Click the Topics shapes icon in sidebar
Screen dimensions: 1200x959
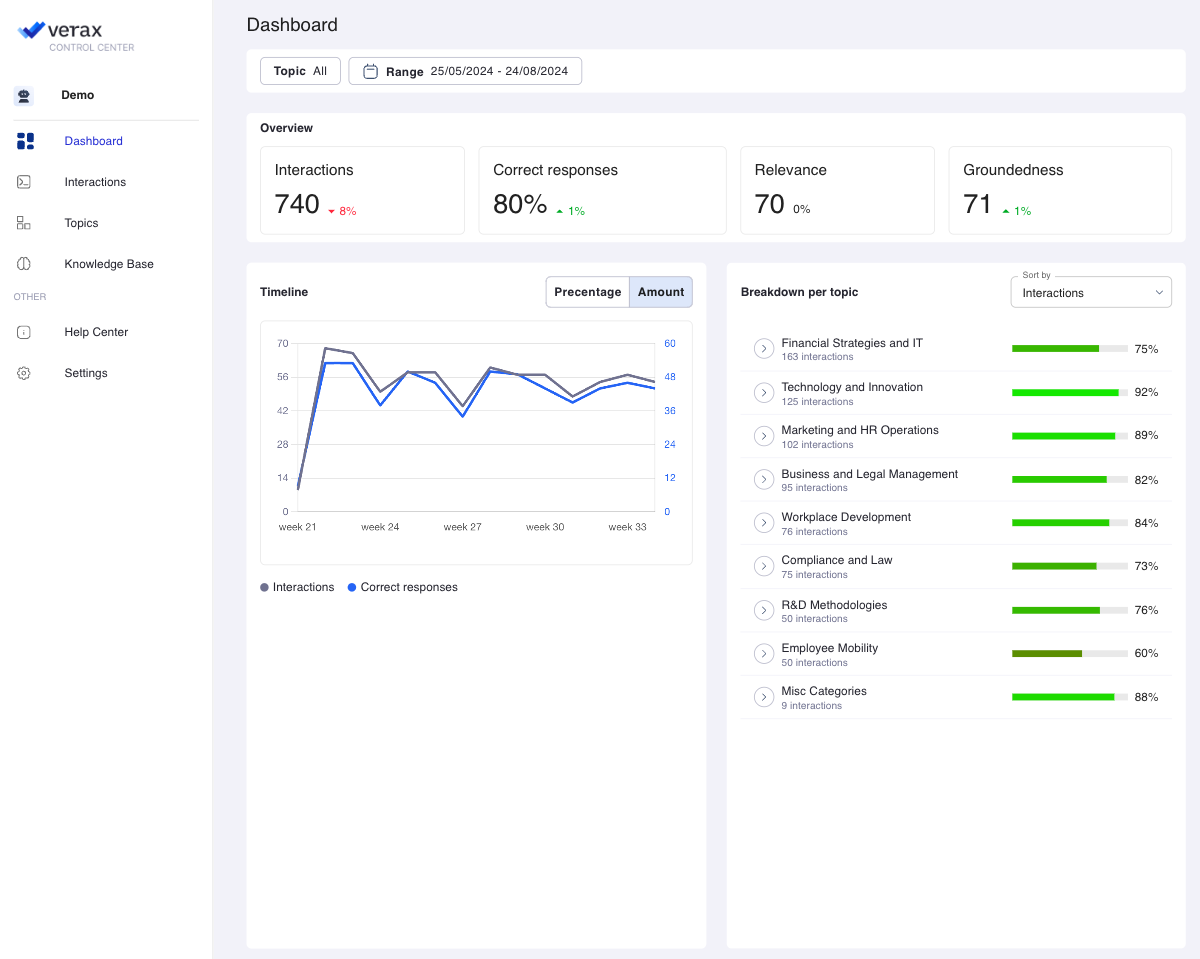coord(24,223)
